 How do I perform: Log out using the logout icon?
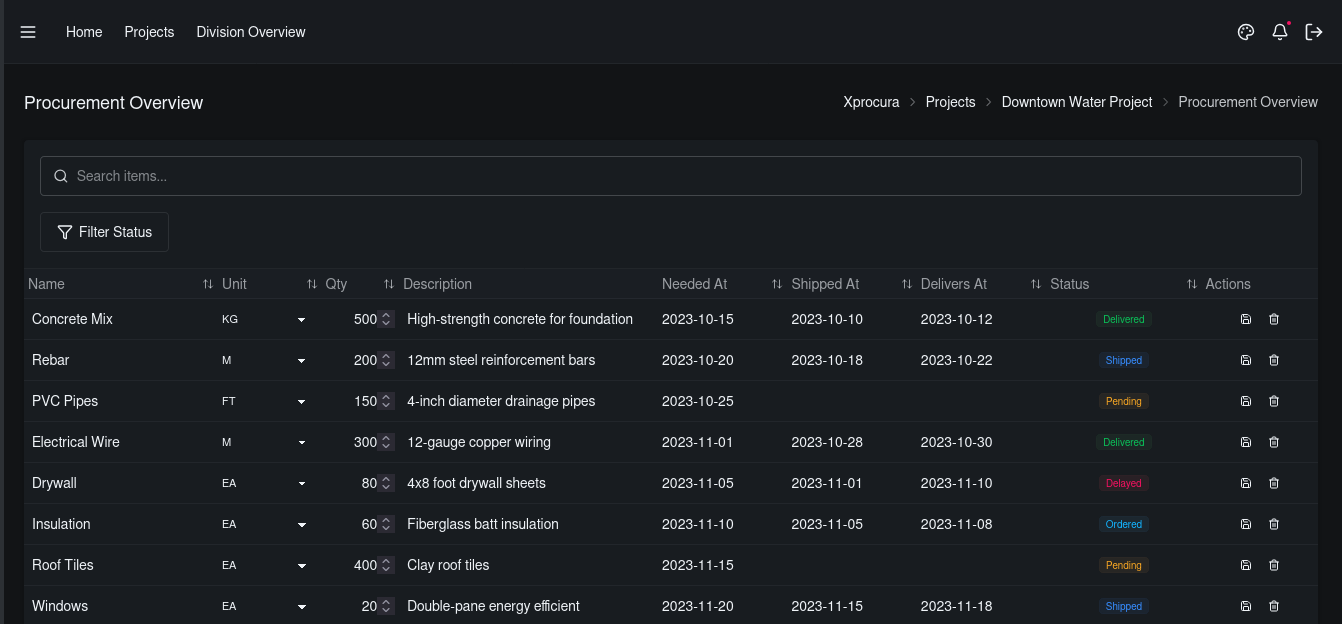click(x=1314, y=32)
